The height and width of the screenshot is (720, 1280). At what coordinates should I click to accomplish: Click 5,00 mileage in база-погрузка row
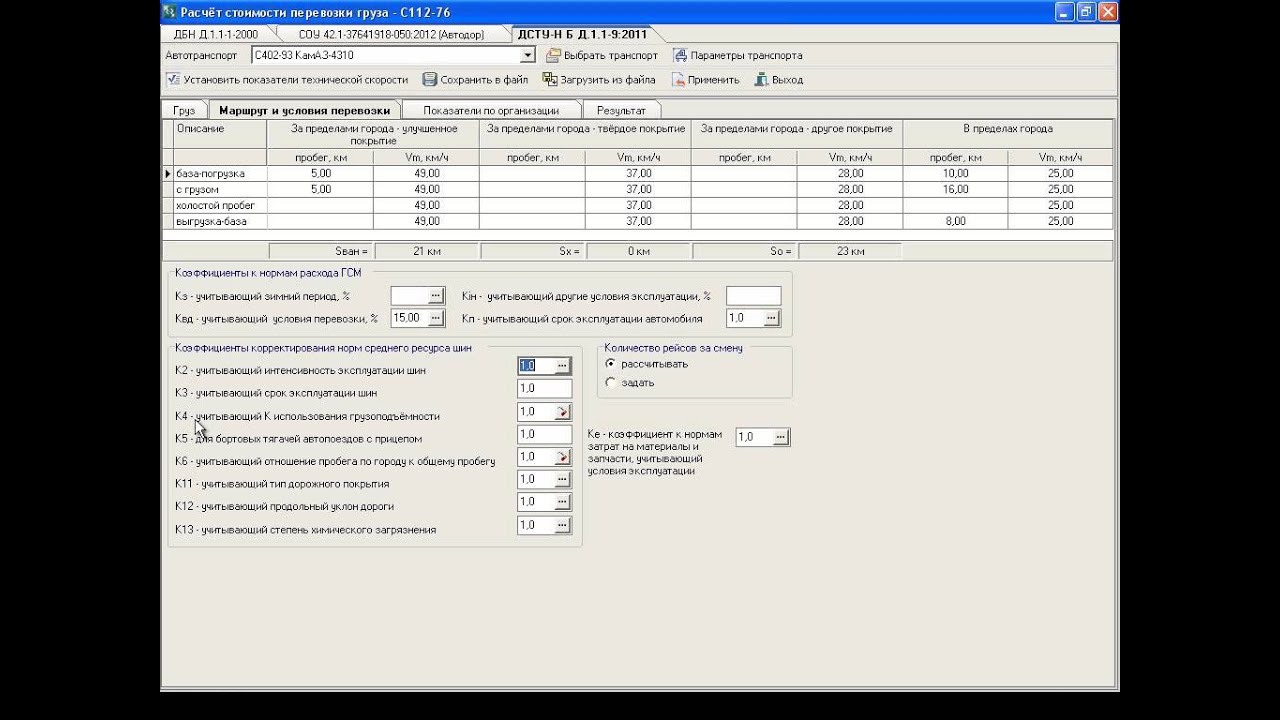coord(320,173)
